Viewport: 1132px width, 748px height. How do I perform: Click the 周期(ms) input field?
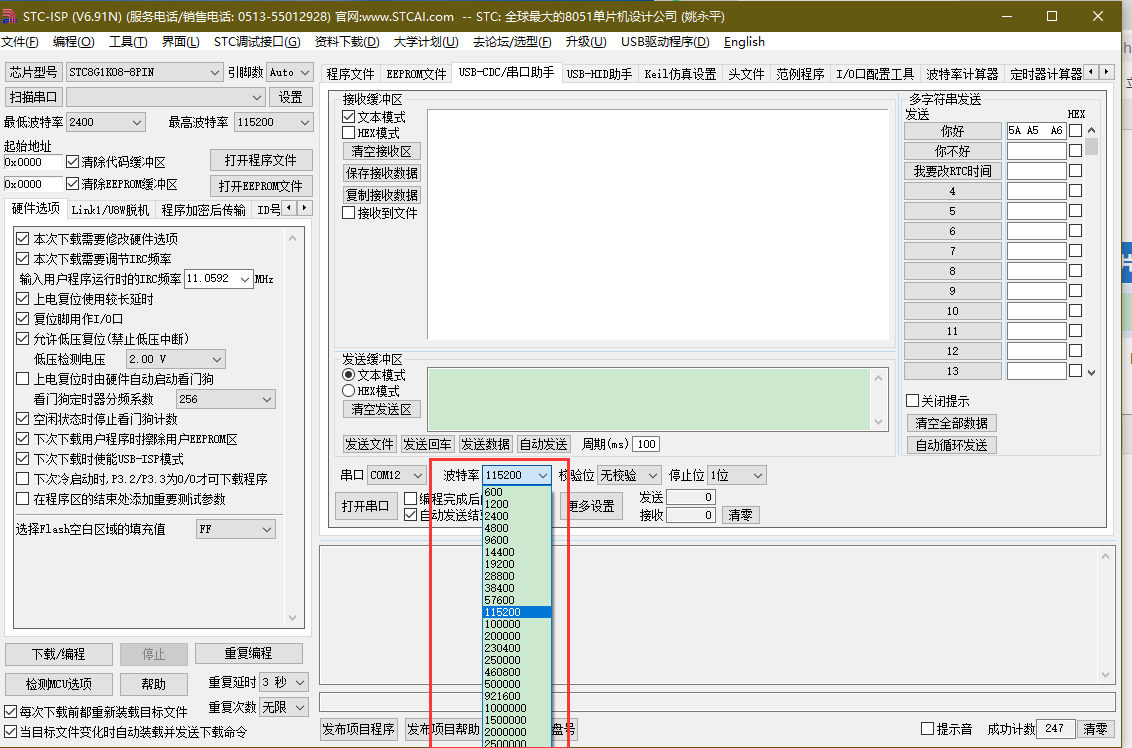click(x=646, y=444)
